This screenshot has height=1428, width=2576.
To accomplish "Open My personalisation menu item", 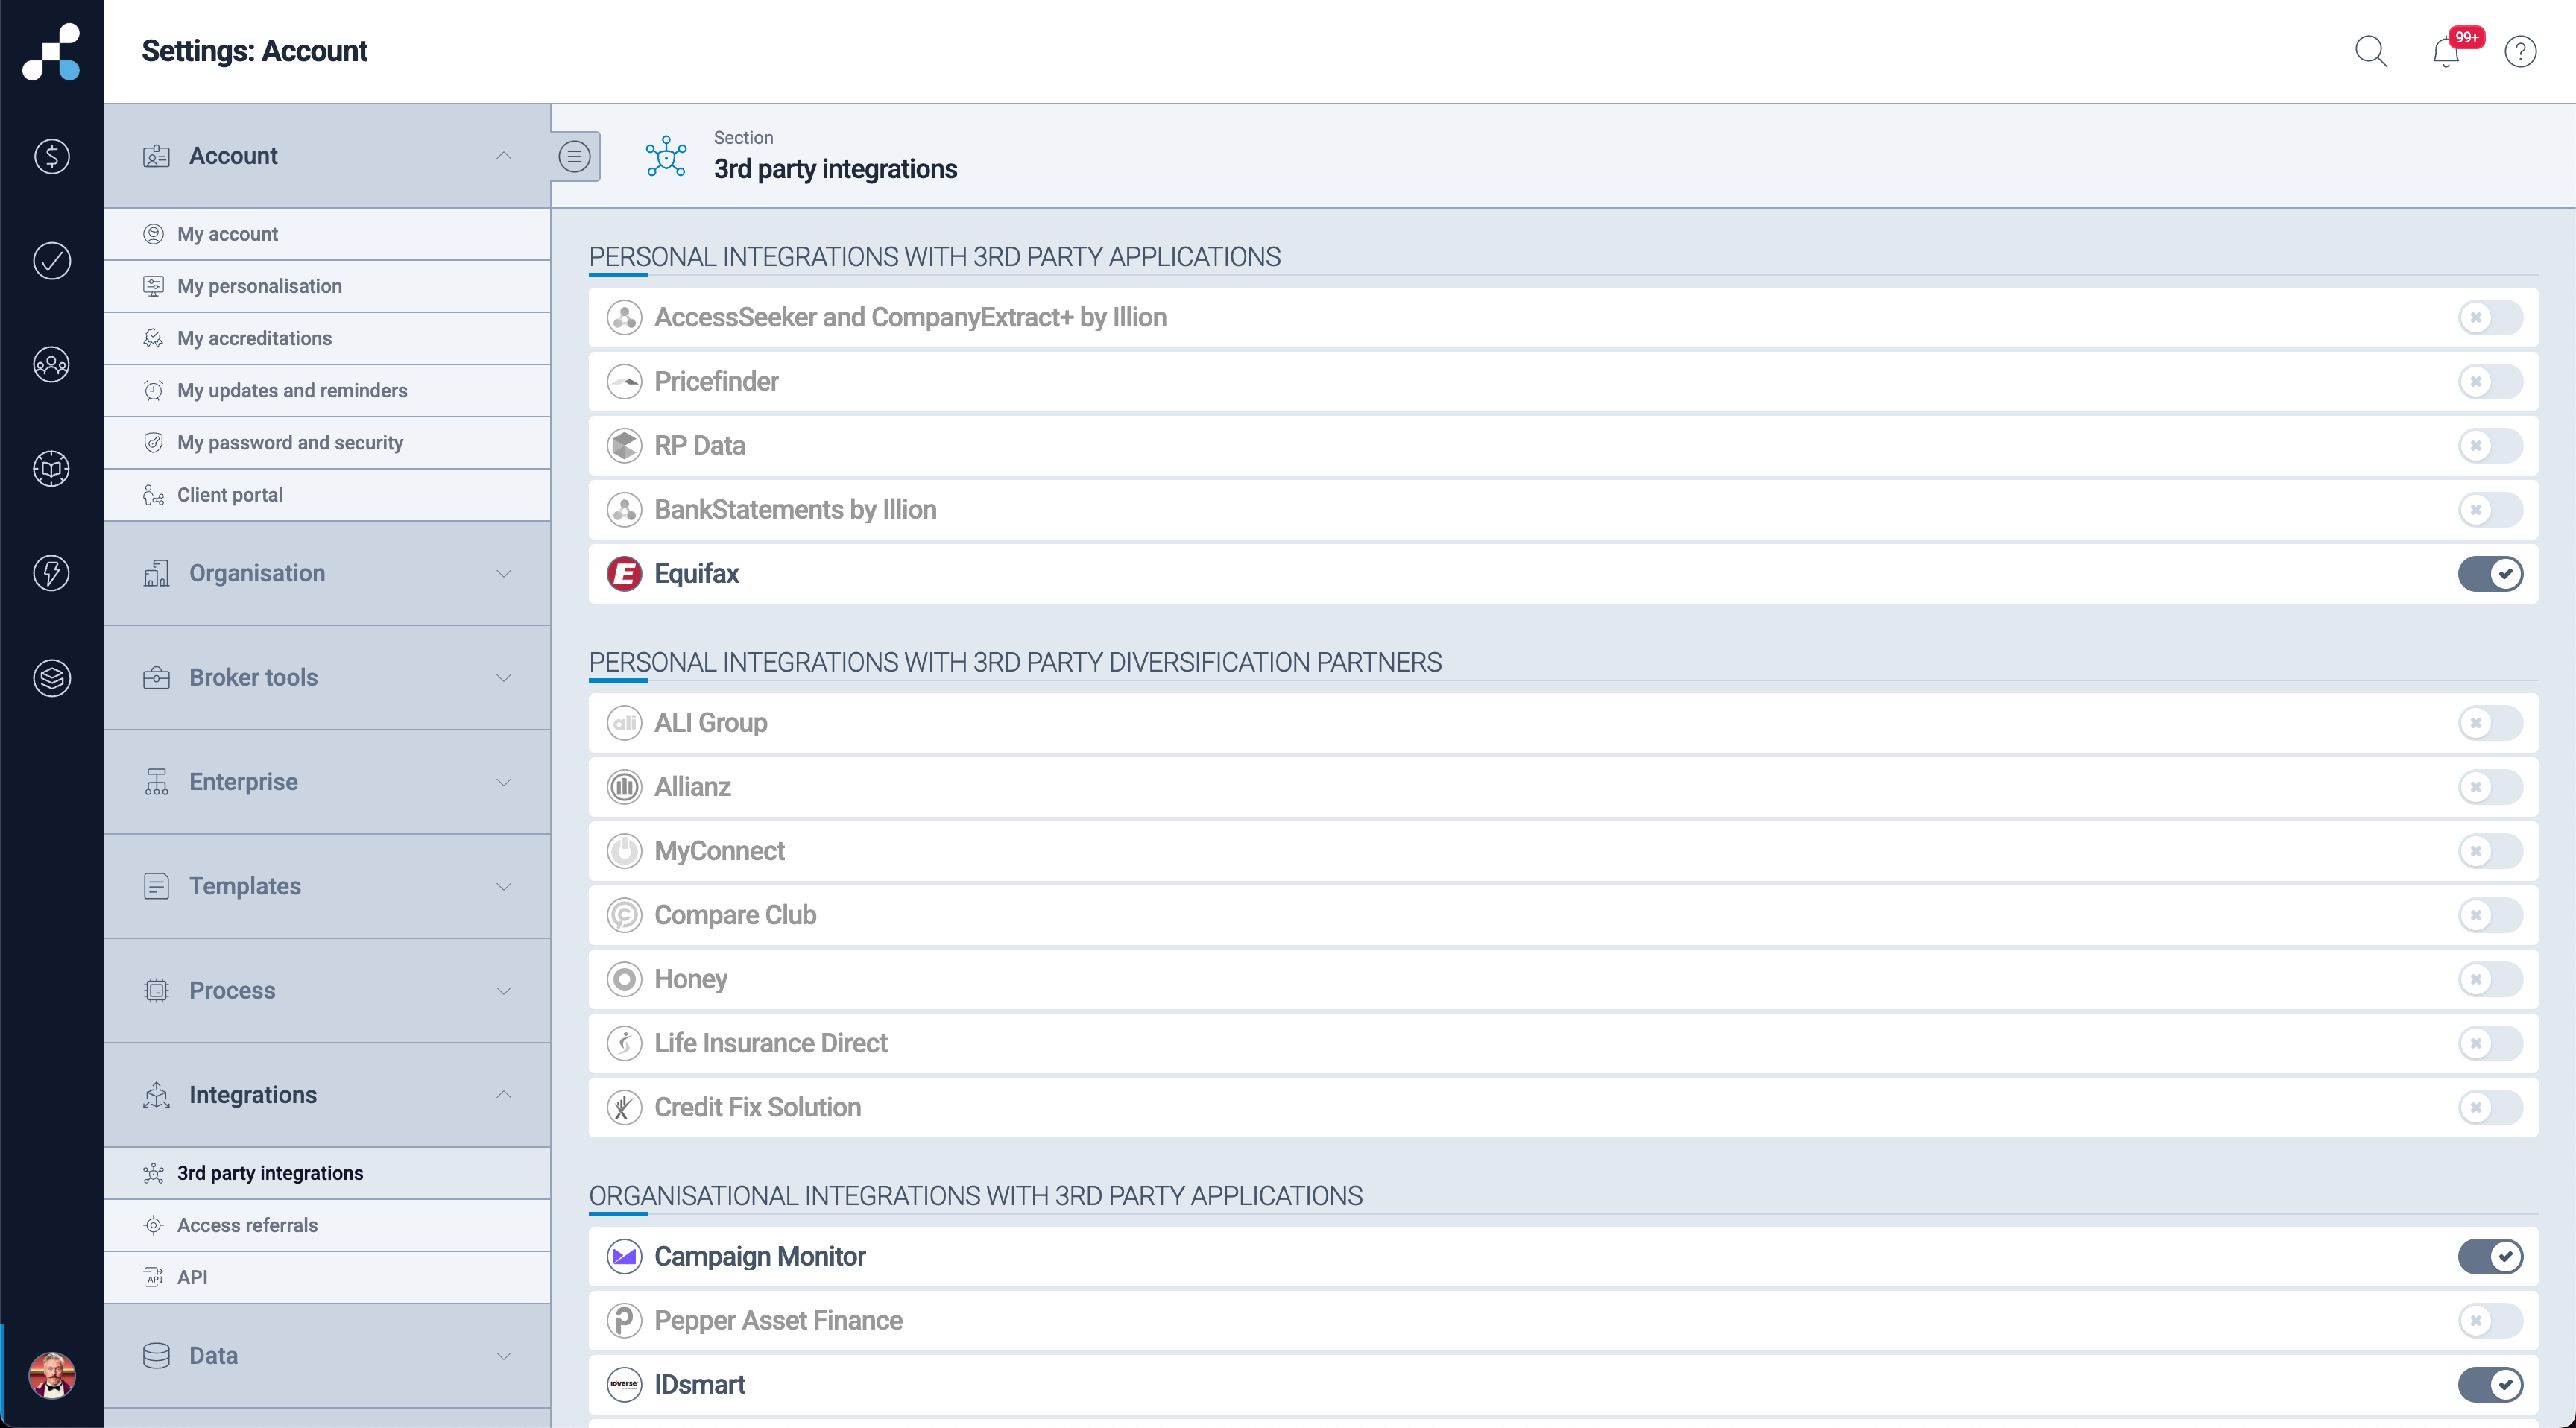I will point(327,286).
